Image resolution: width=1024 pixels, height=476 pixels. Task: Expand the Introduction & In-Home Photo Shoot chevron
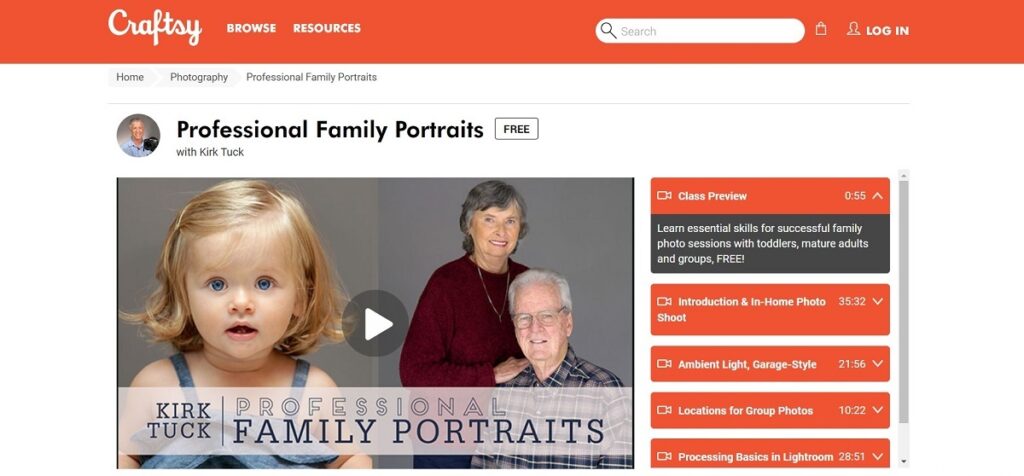[x=878, y=302]
